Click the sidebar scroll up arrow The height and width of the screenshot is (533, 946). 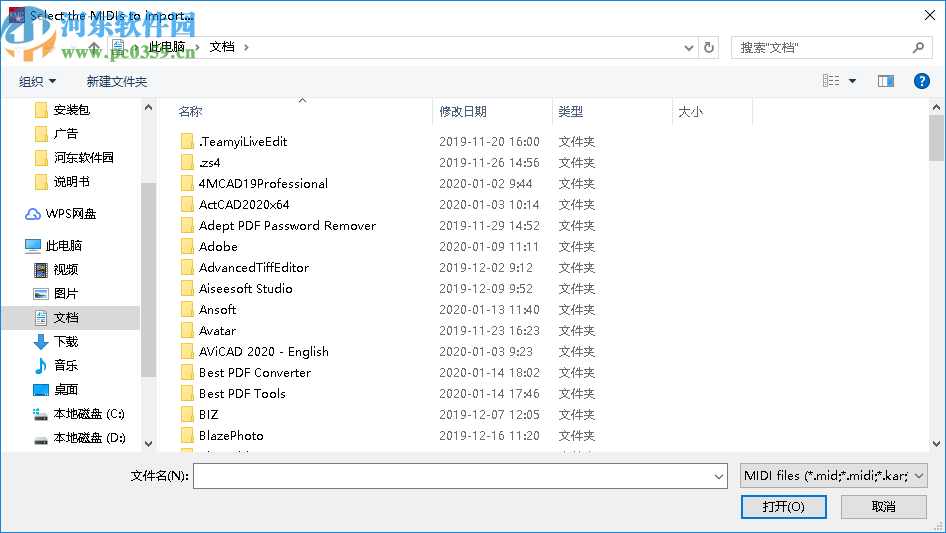(148, 107)
